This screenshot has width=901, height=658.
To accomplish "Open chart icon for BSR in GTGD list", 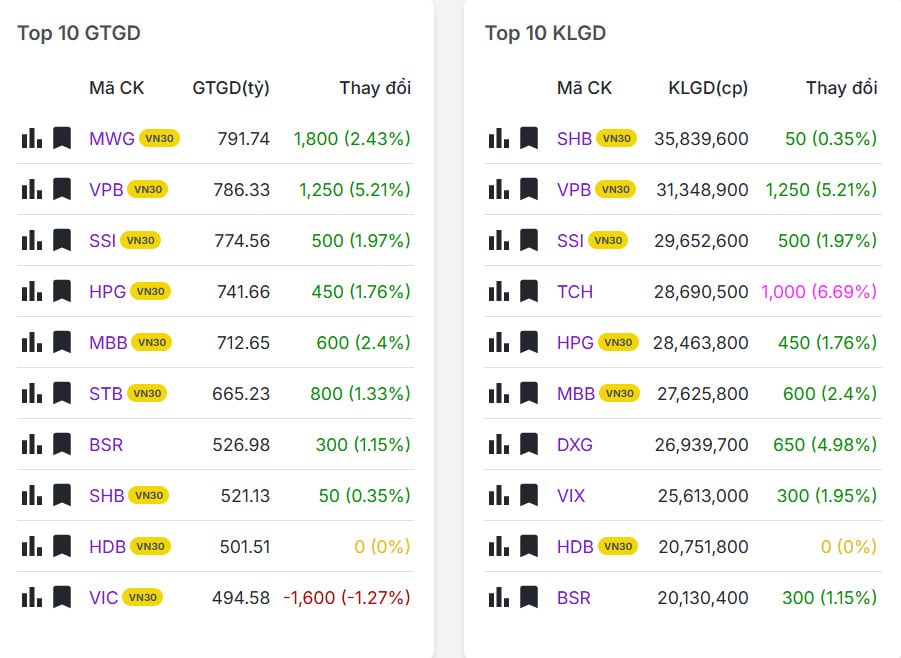I will 31,444.
